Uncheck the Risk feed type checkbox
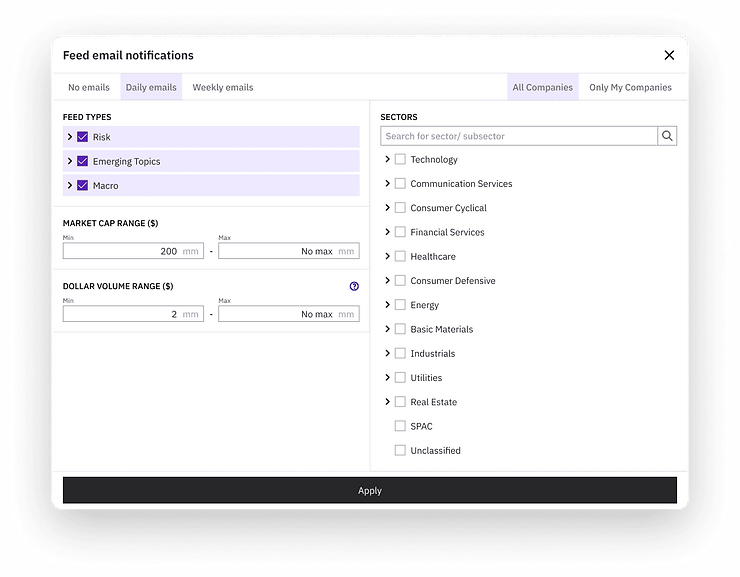The image size is (740, 577). point(83,137)
